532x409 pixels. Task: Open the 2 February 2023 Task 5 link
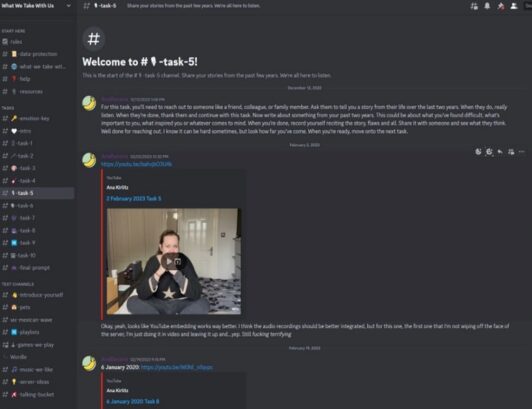[134, 199]
